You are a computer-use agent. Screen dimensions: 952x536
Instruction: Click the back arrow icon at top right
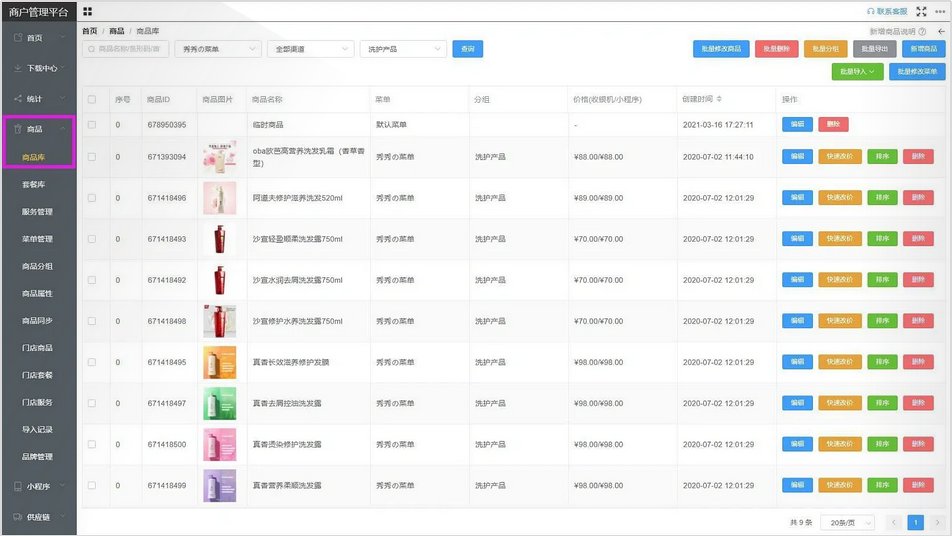(941, 32)
